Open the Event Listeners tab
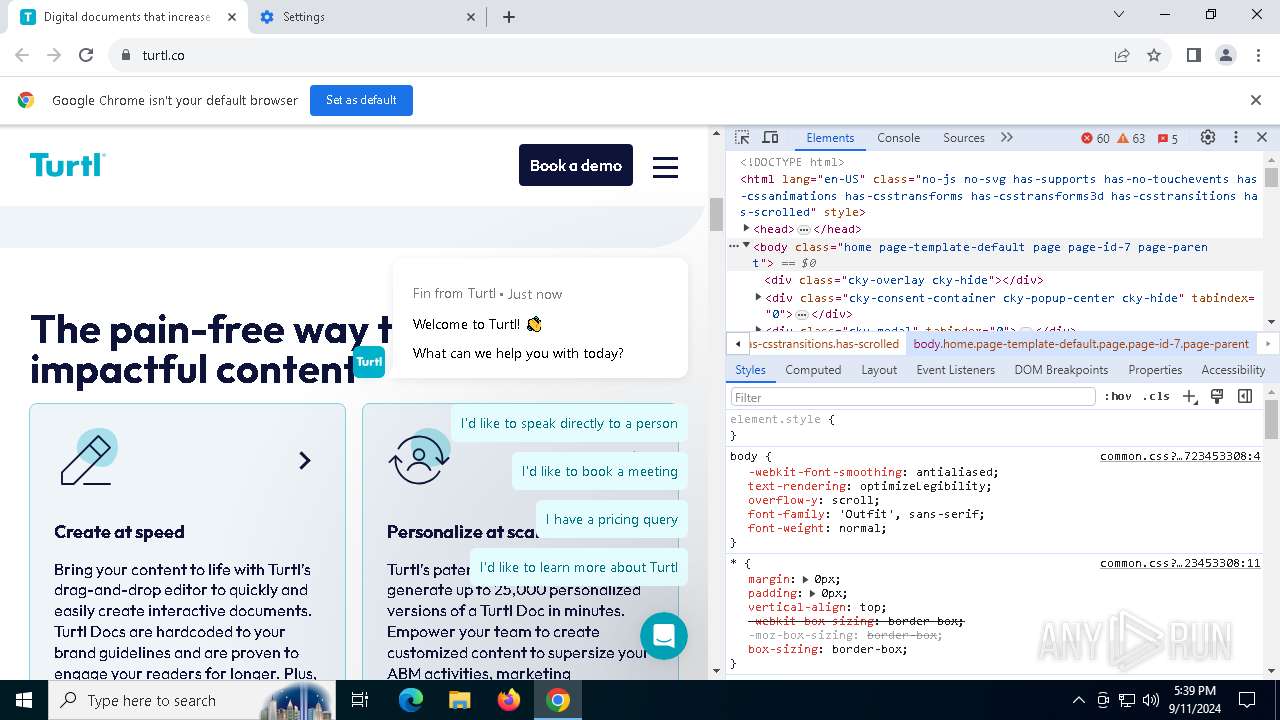This screenshot has height=720, width=1280. coord(956,370)
